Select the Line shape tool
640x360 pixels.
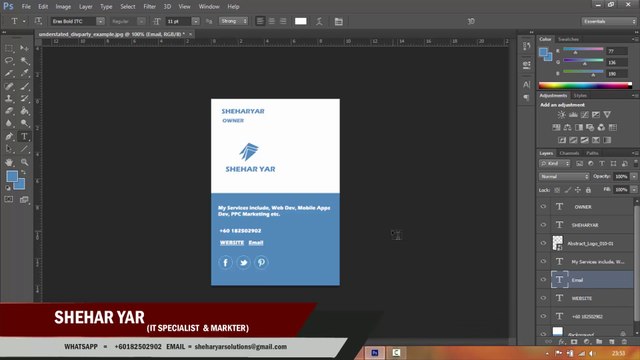(x=24, y=149)
